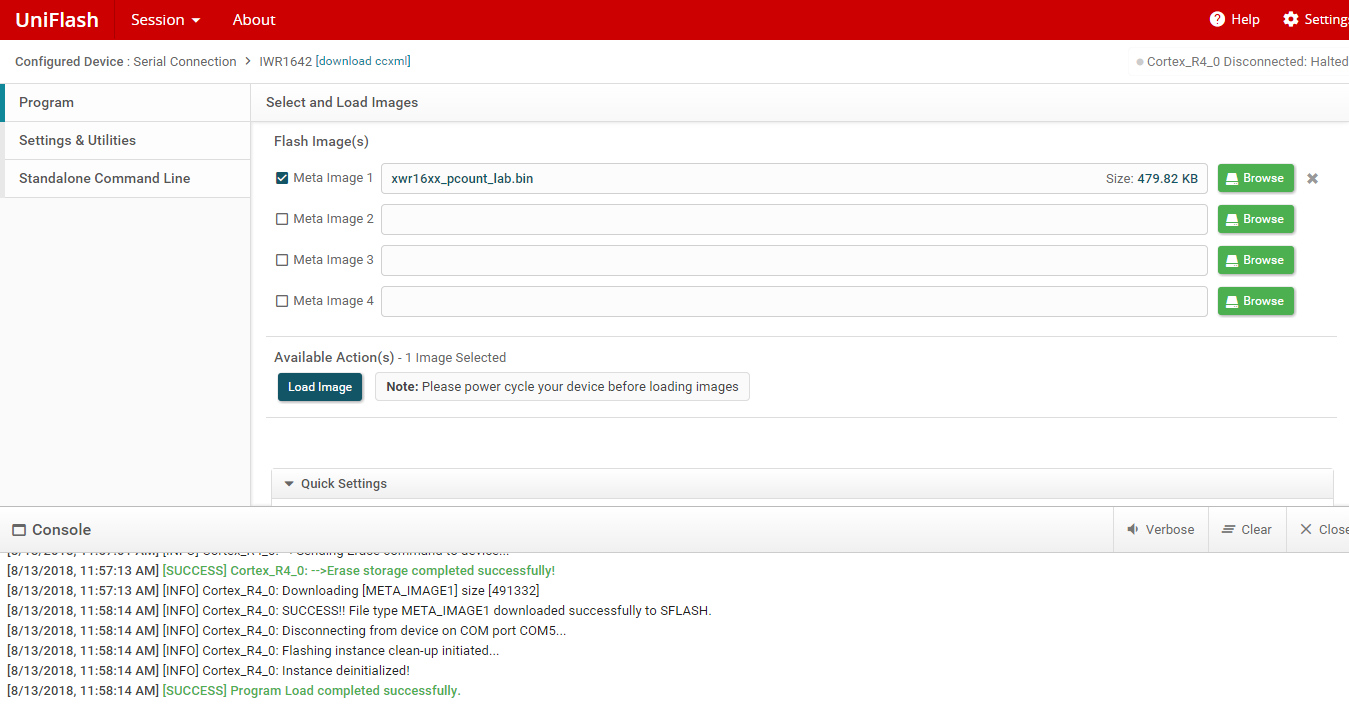
Task: Check the Meta Image 2 checkbox
Action: coord(282,219)
